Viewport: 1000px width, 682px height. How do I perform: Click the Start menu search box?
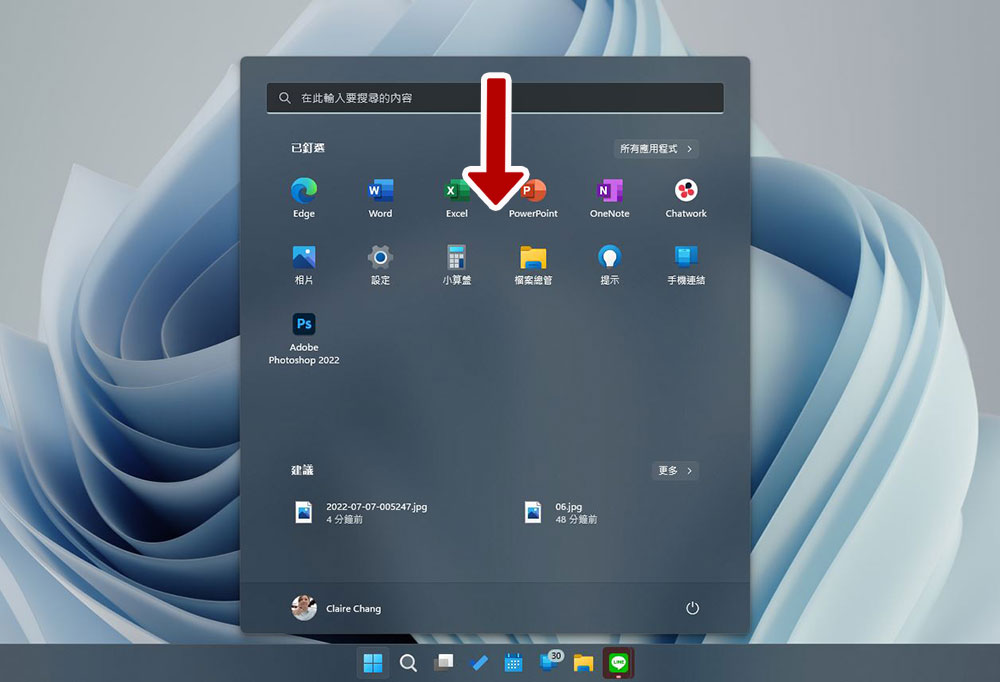(495, 98)
